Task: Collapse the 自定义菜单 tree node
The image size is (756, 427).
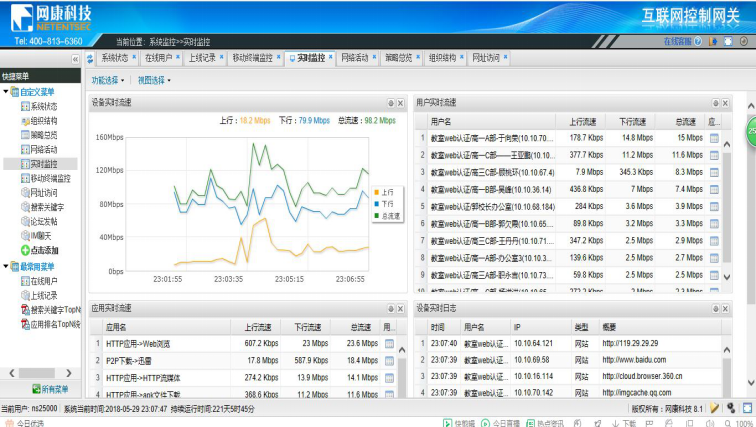Action: point(5,92)
